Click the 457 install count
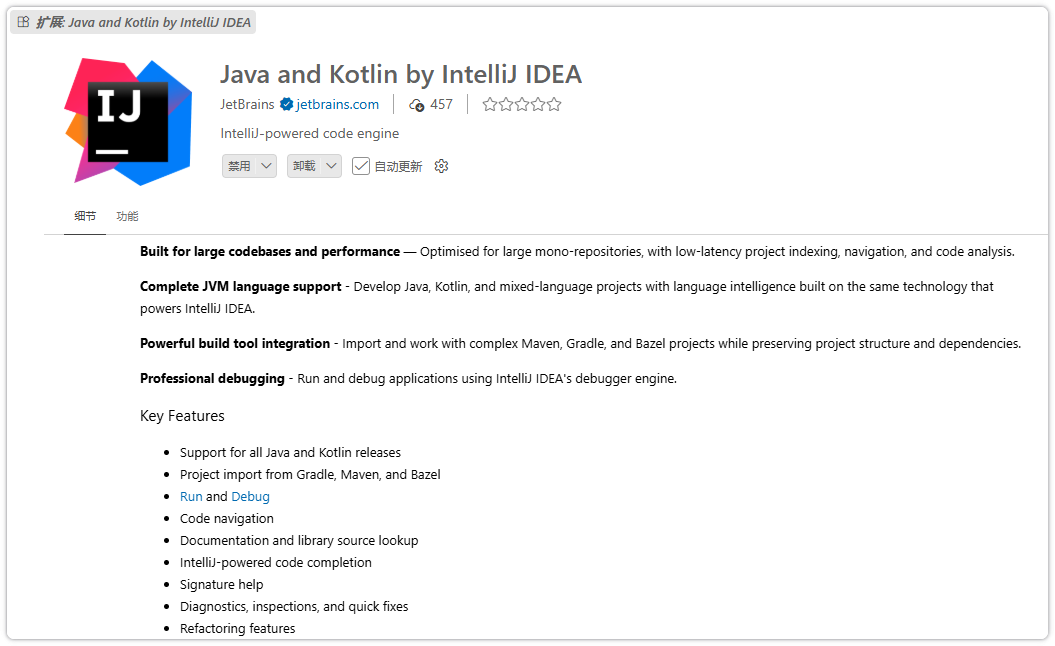Image resolution: width=1055 pixels, height=646 pixels. [441, 104]
